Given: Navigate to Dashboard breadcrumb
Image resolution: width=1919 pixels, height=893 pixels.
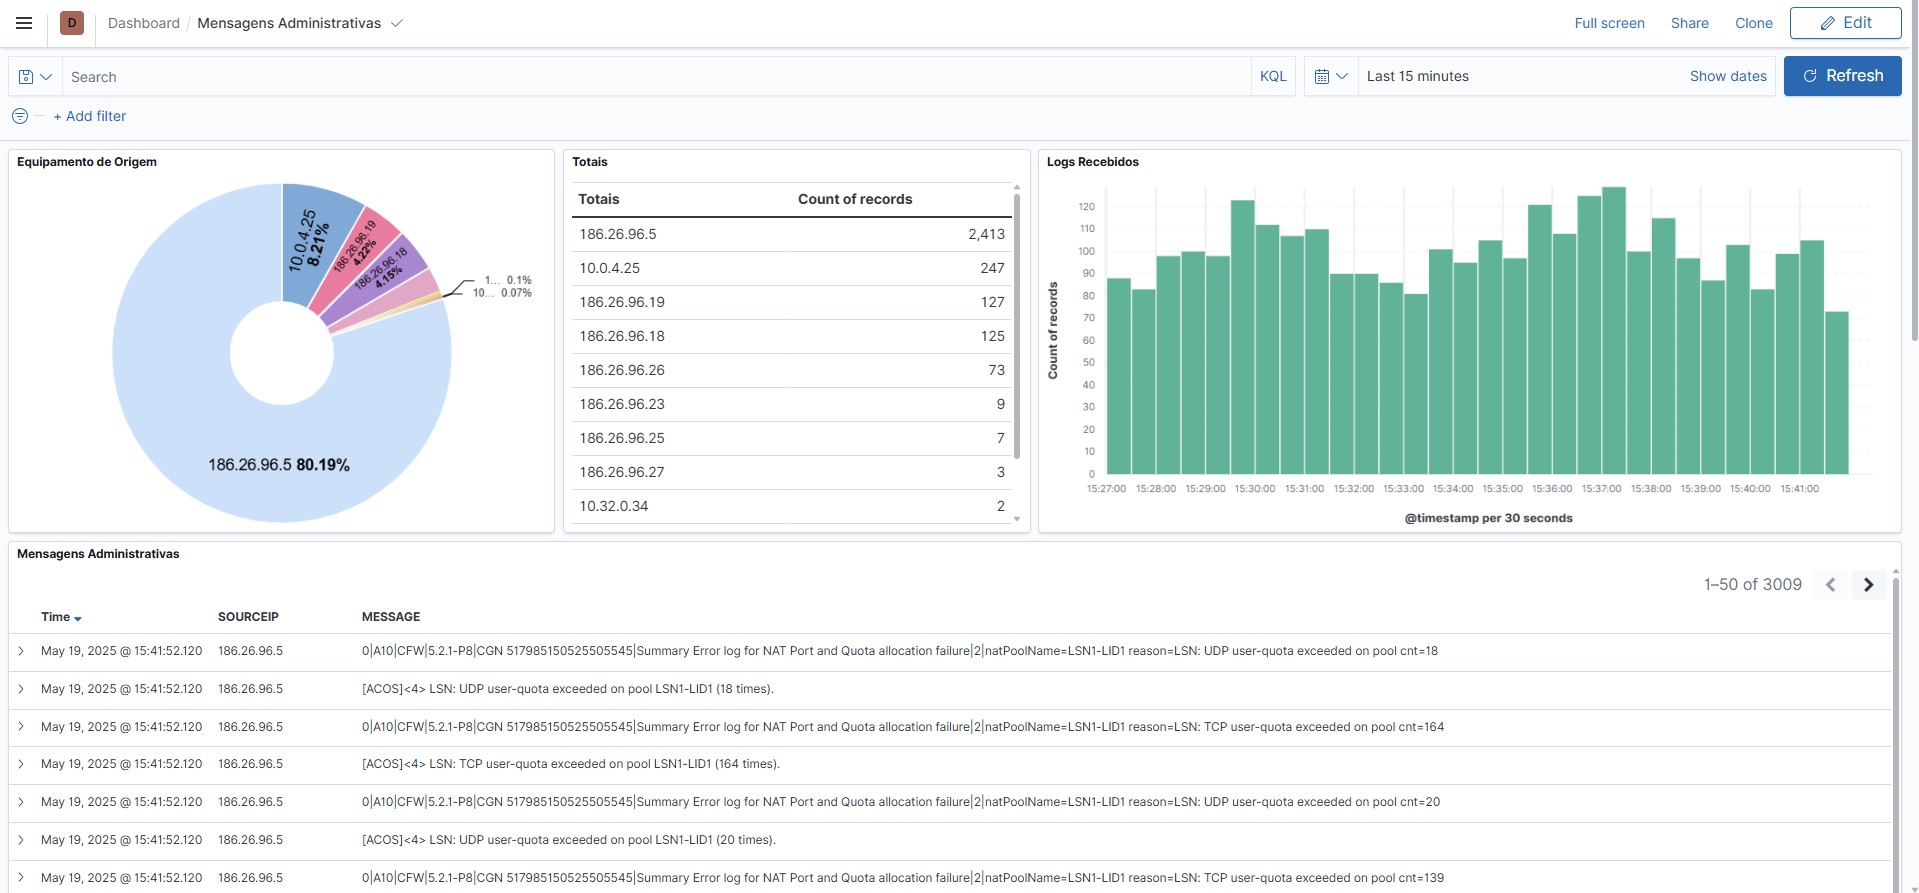Looking at the screenshot, I should [x=144, y=23].
